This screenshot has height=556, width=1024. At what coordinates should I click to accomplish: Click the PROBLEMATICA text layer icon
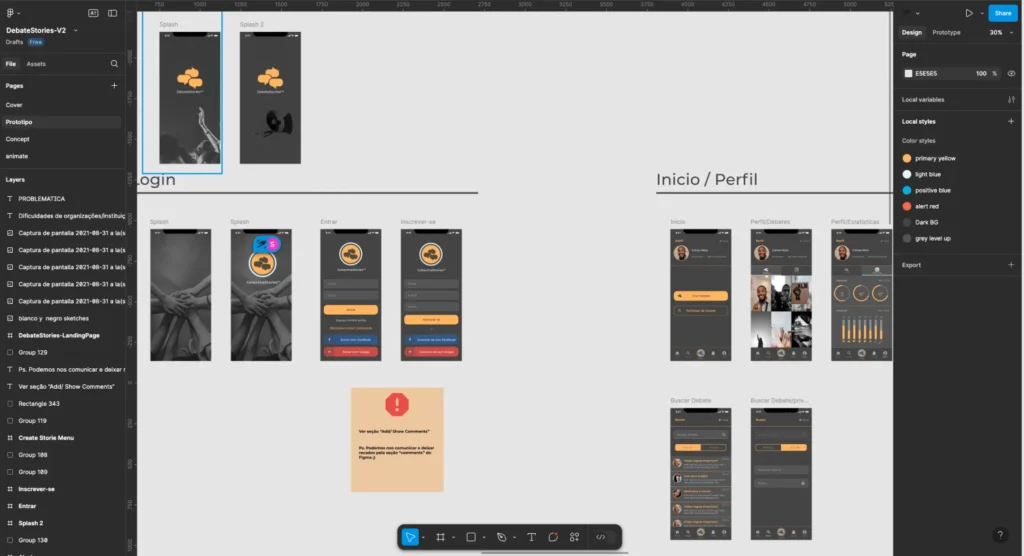[10, 199]
